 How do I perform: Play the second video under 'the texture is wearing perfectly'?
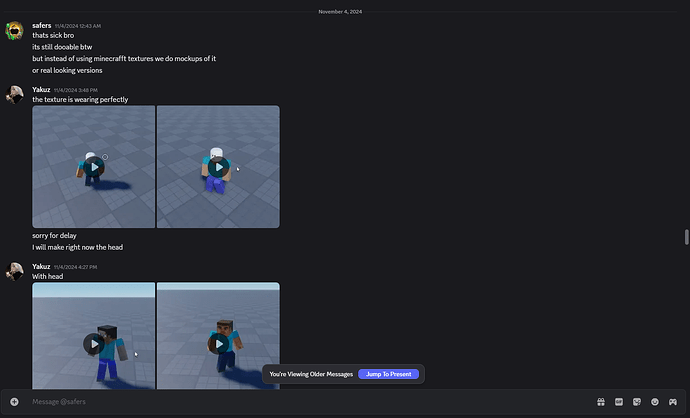tap(218, 167)
